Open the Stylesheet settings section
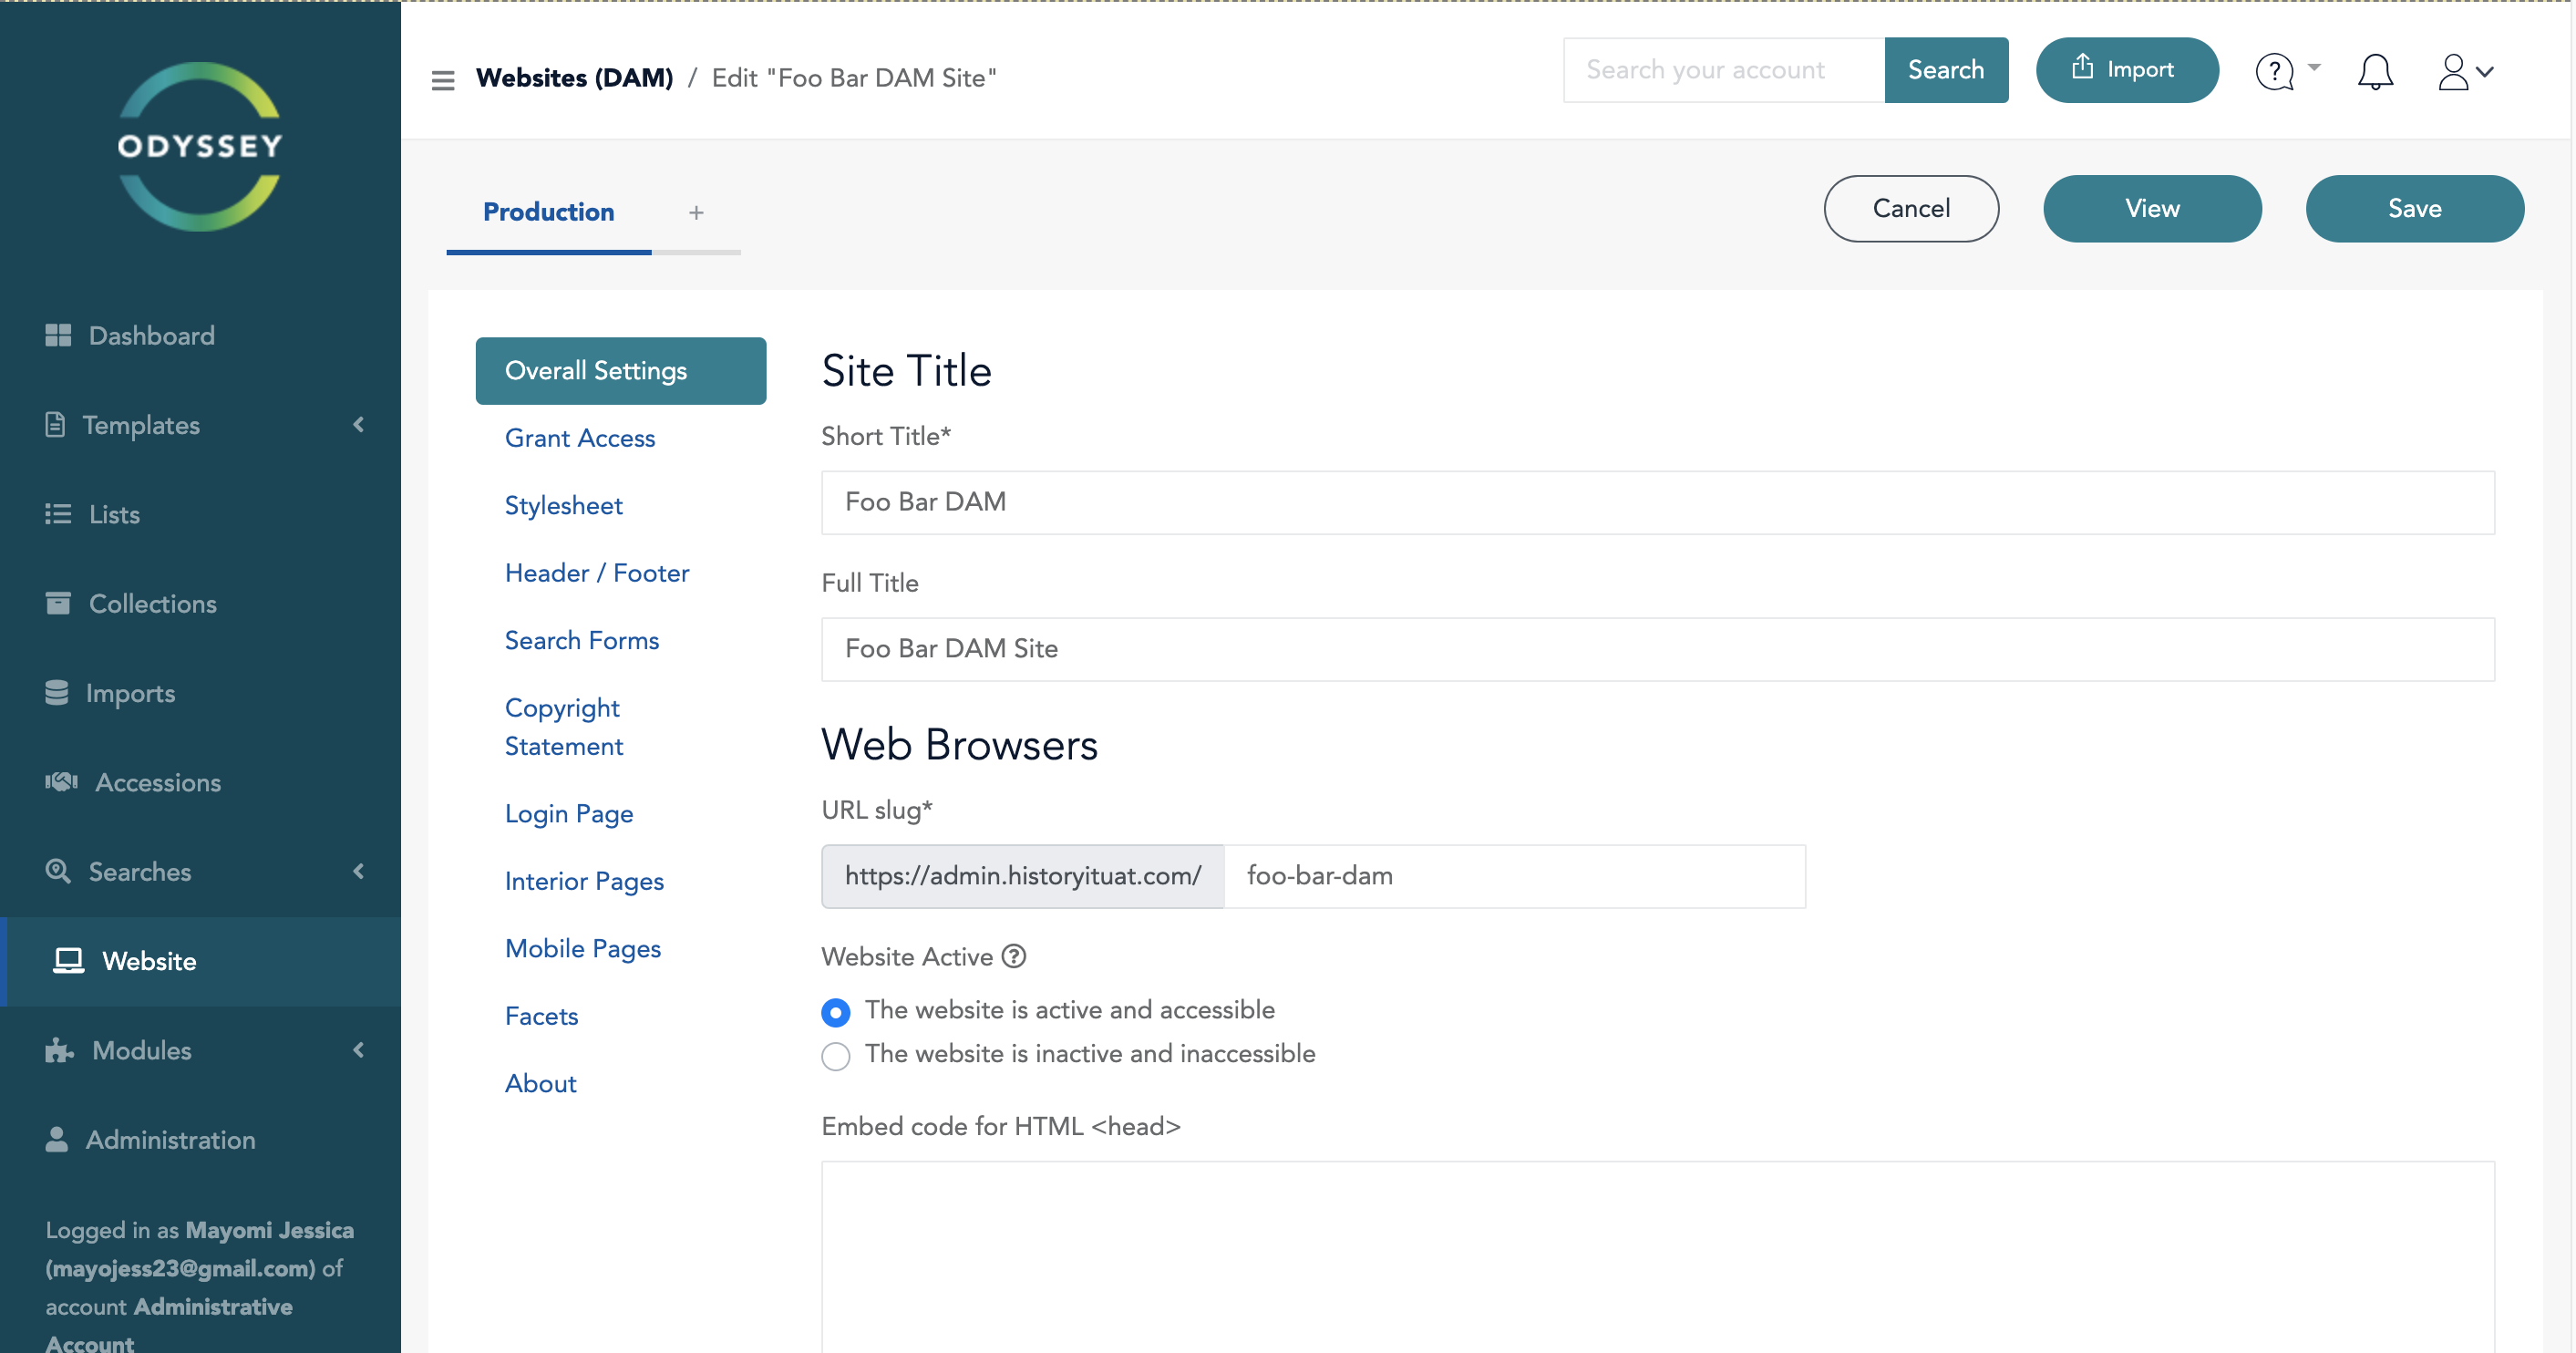This screenshot has height=1353, width=2576. tap(563, 506)
